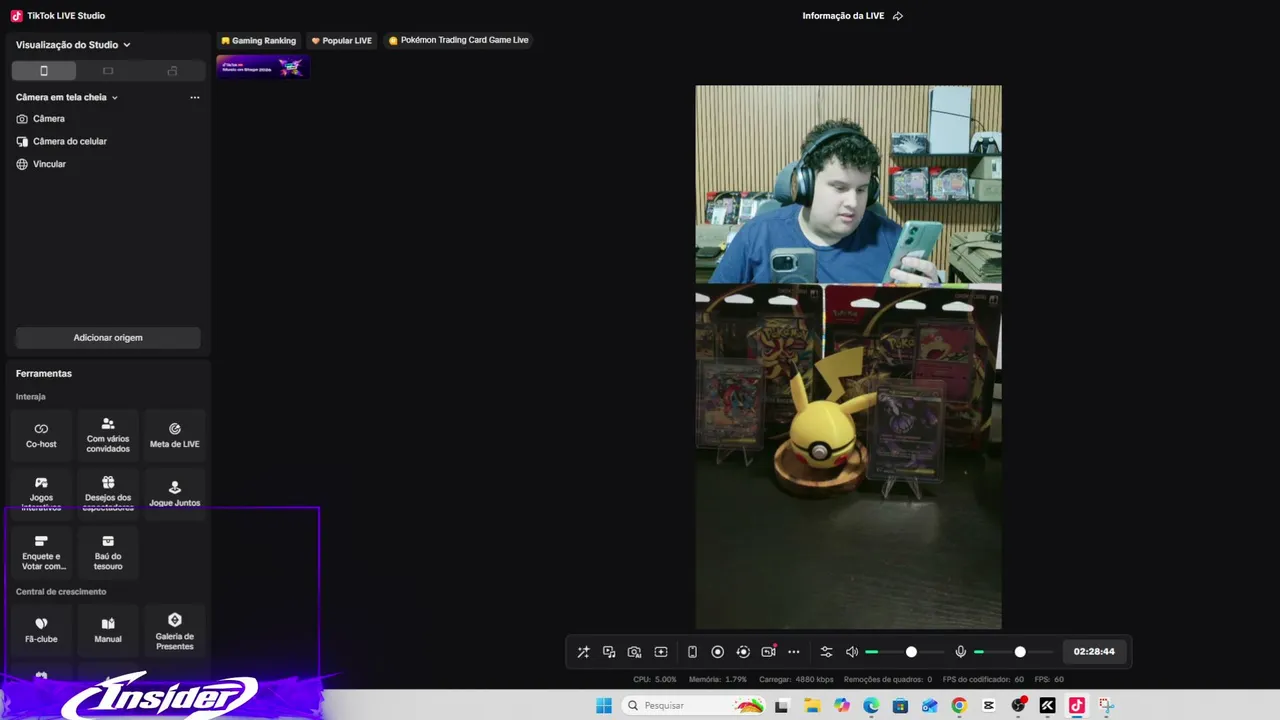1280x720 pixels.
Task: Mute the microphone icon
Action: click(961, 652)
